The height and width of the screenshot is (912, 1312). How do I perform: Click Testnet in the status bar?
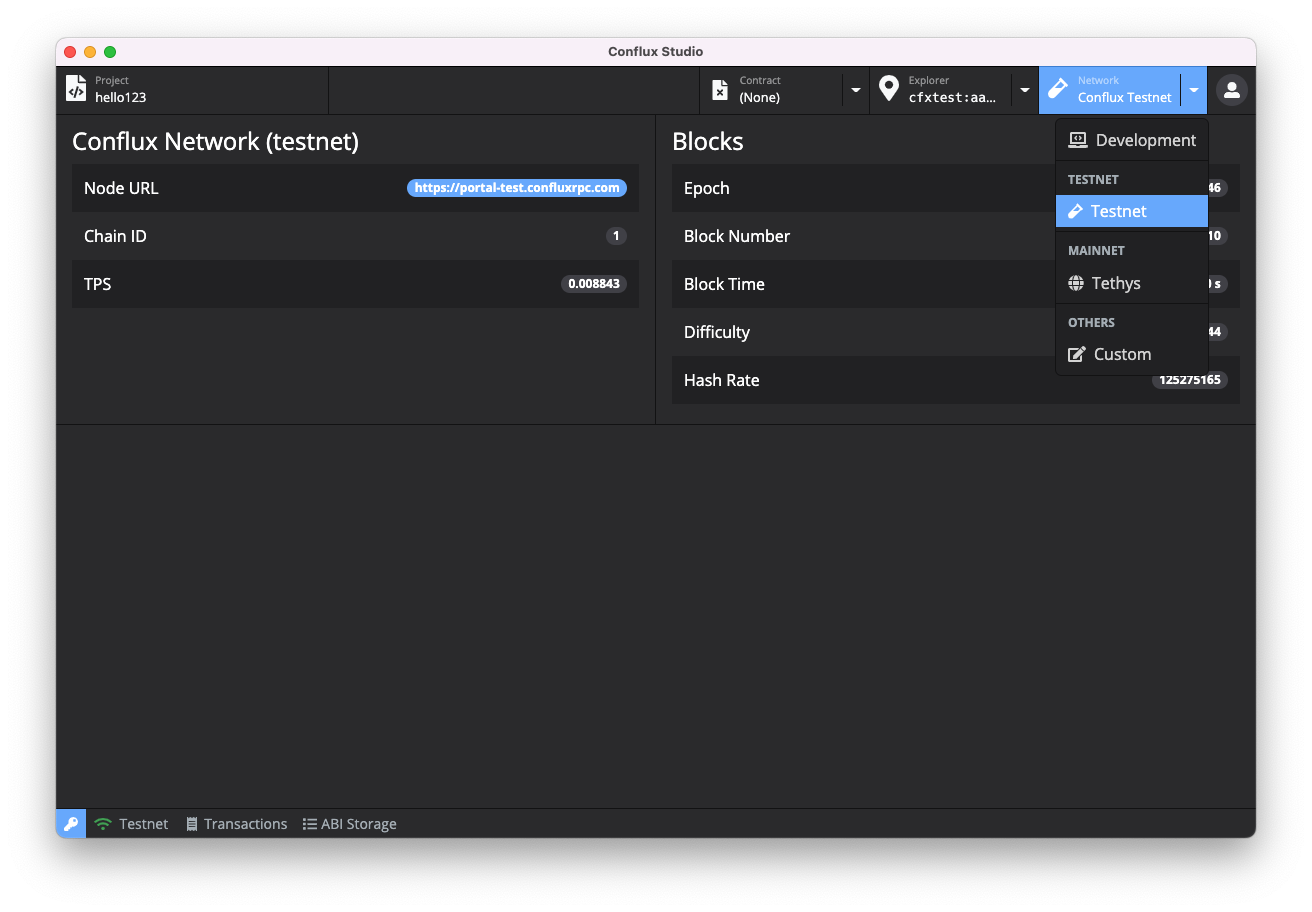[x=143, y=824]
